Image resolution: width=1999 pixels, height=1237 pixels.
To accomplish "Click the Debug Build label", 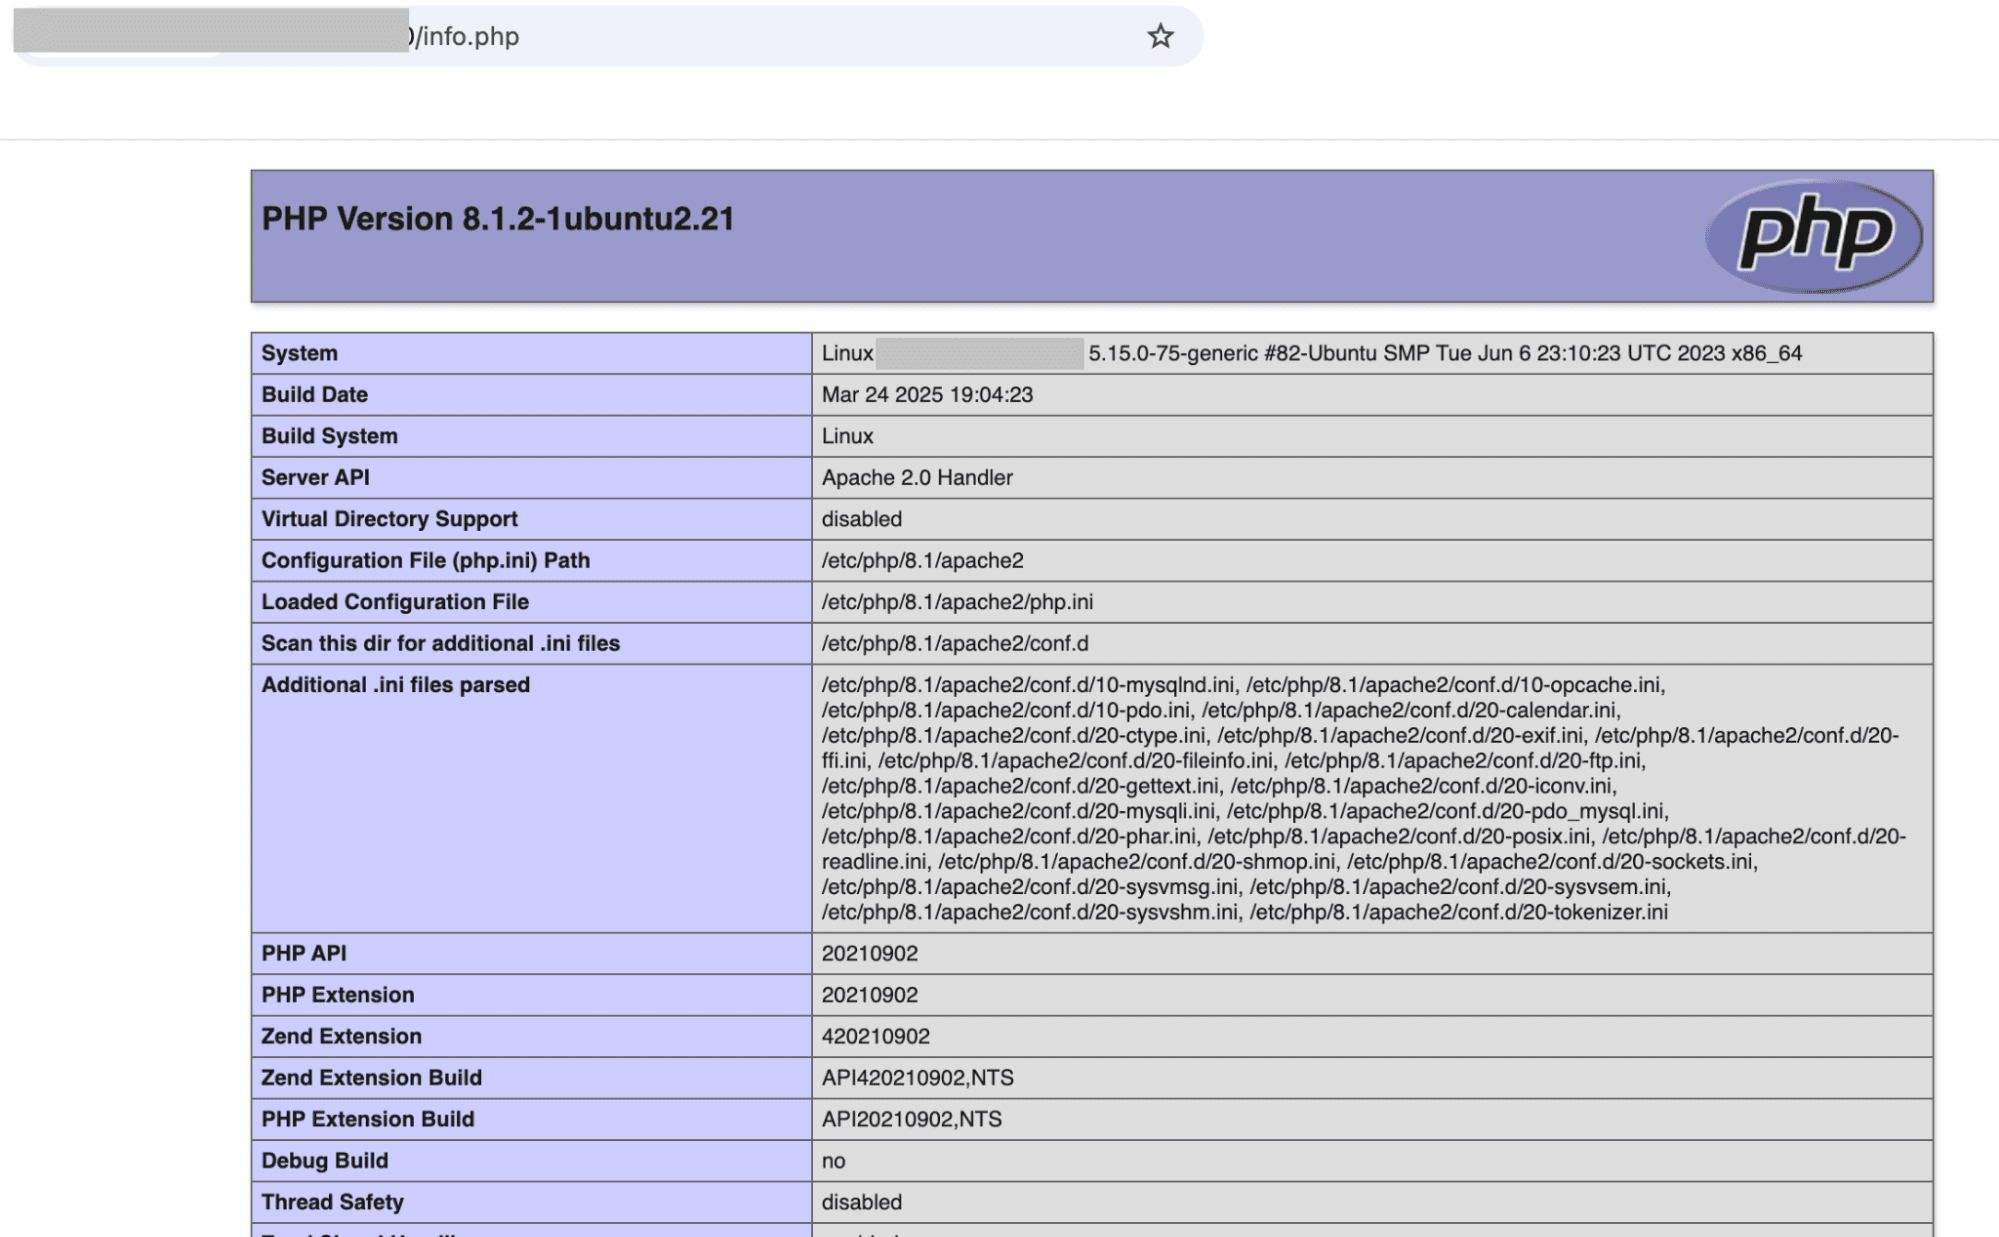I will tap(324, 1161).
